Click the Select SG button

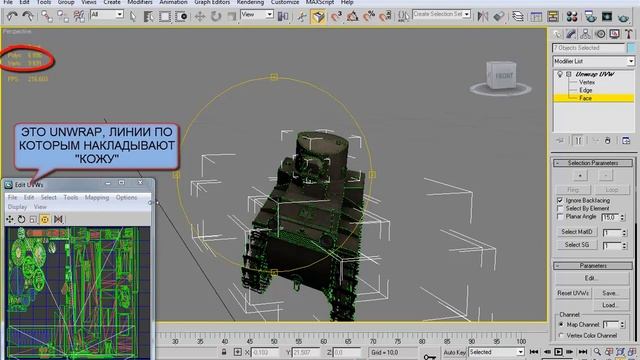point(576,245)
